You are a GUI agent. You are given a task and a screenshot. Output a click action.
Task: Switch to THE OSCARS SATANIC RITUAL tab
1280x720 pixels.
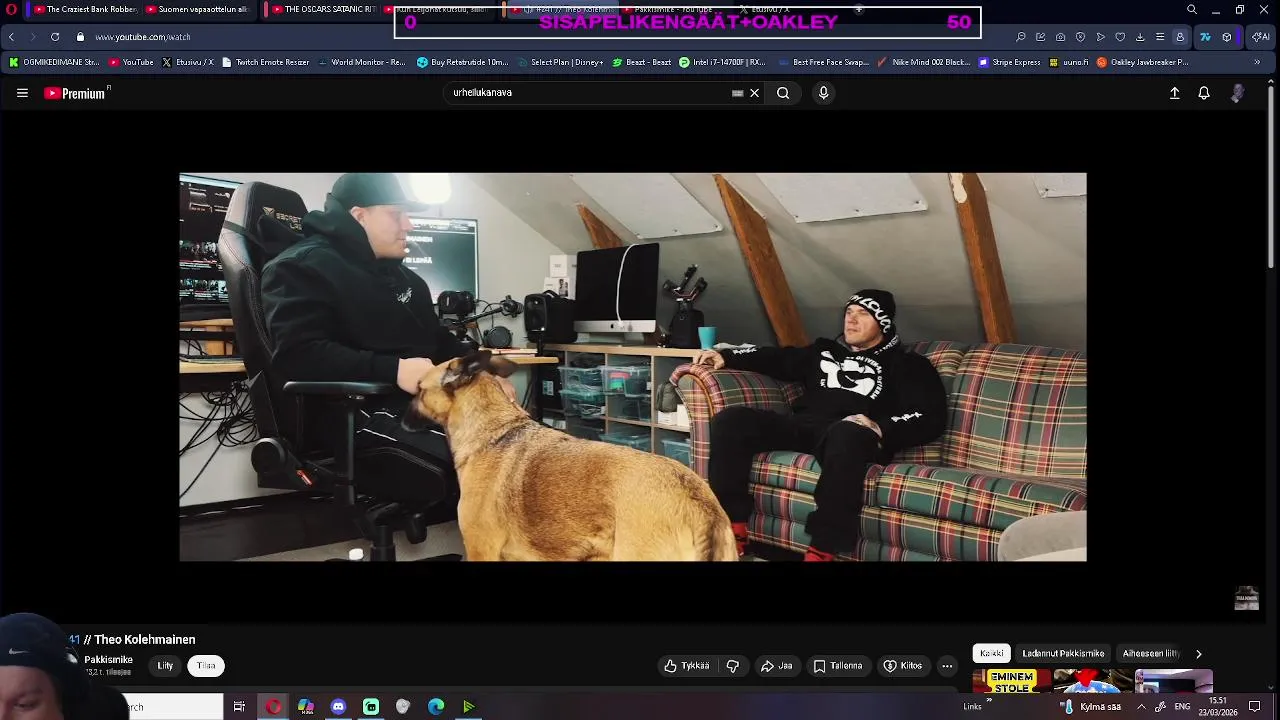[323, 9]
